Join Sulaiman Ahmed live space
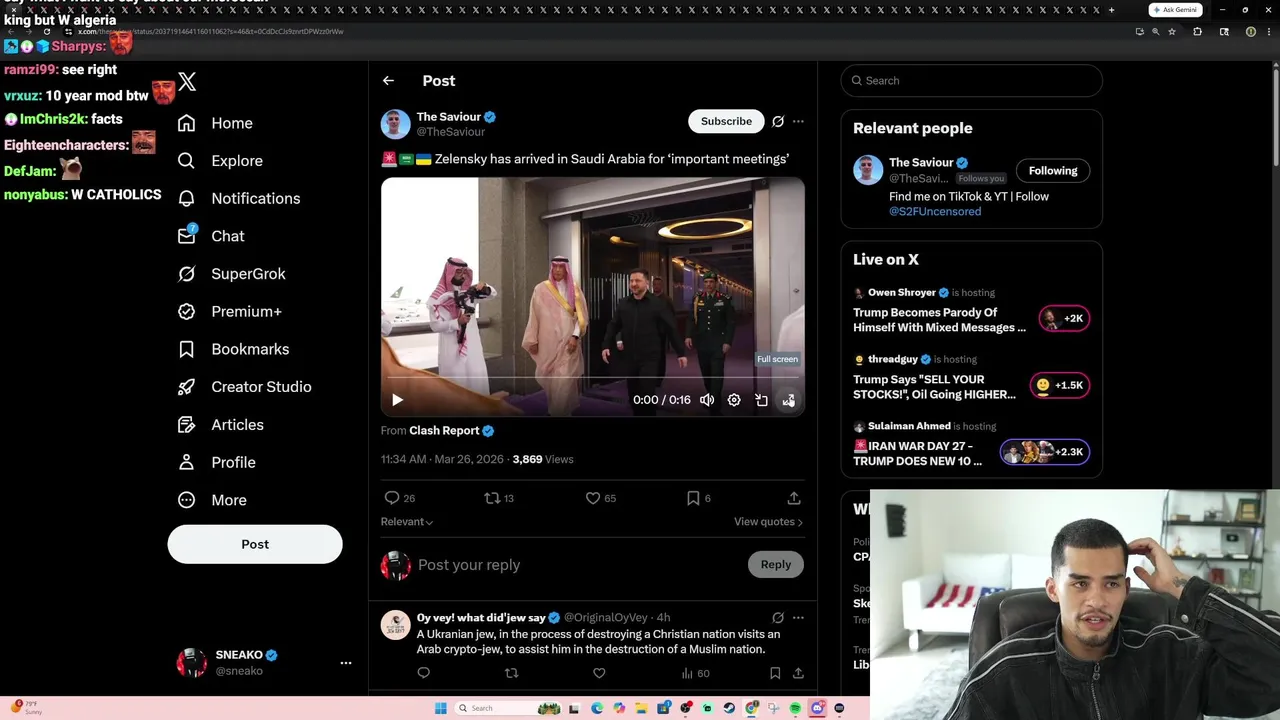 (x=1045, y=452)
